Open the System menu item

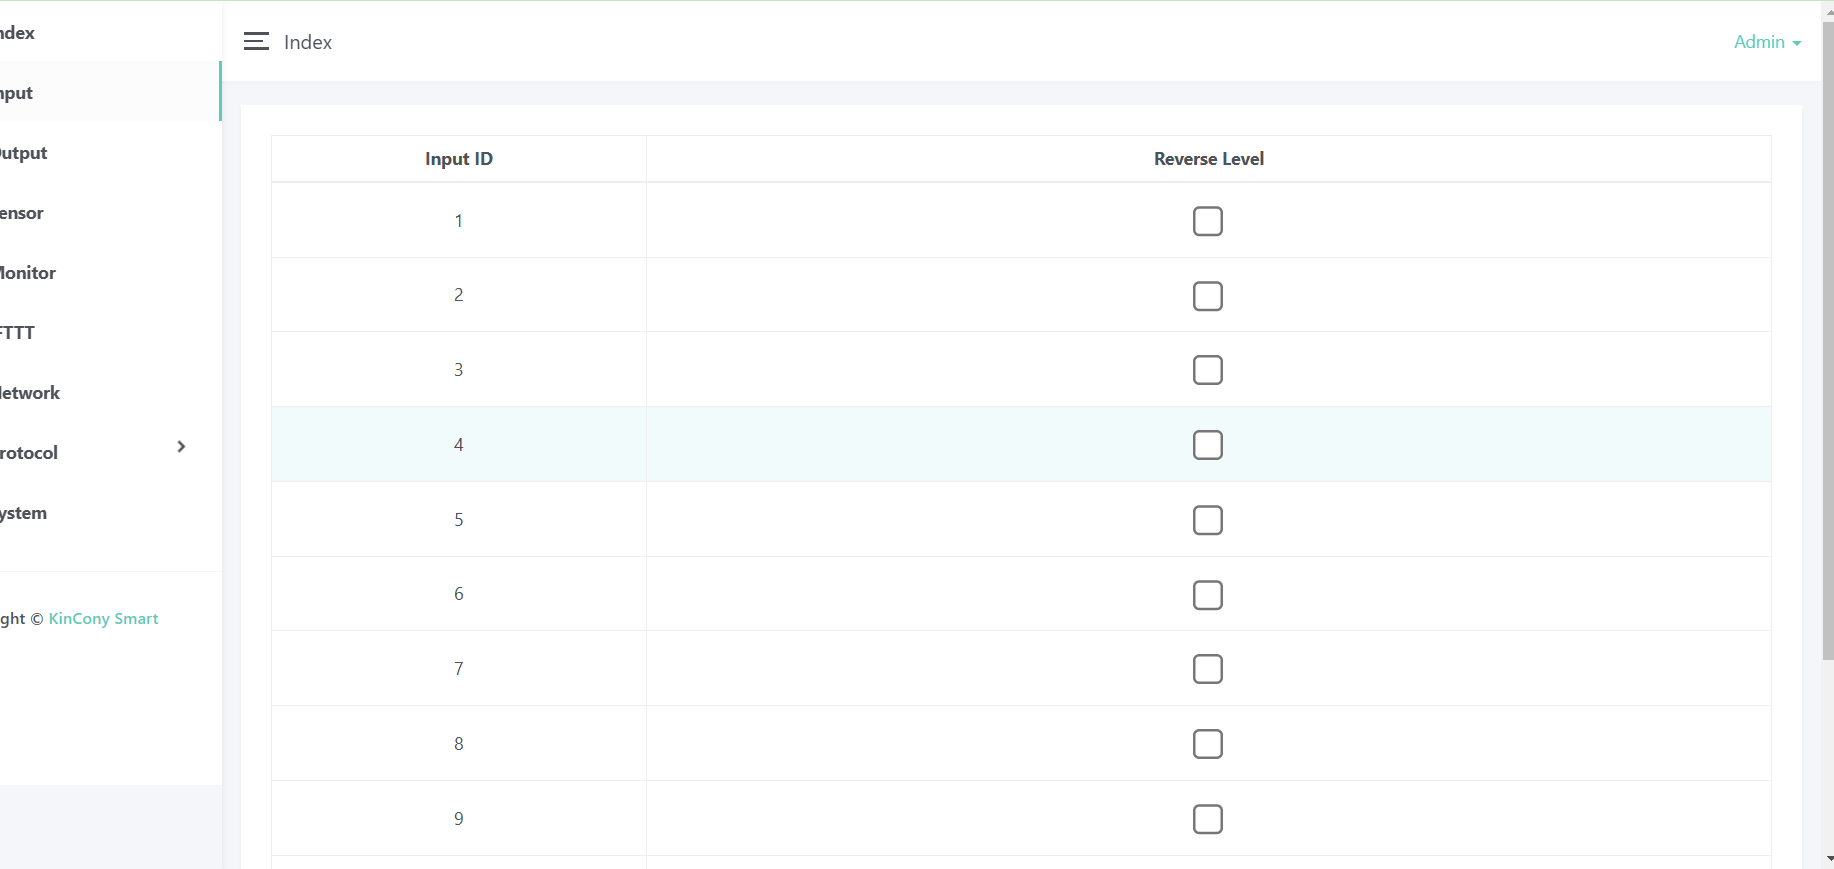point(25,513)
